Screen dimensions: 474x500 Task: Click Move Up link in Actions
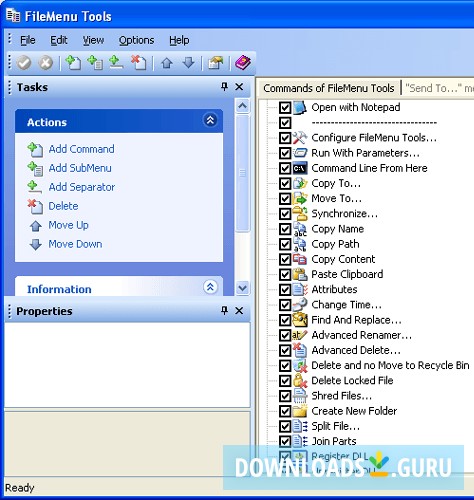(x=68, y=225)
